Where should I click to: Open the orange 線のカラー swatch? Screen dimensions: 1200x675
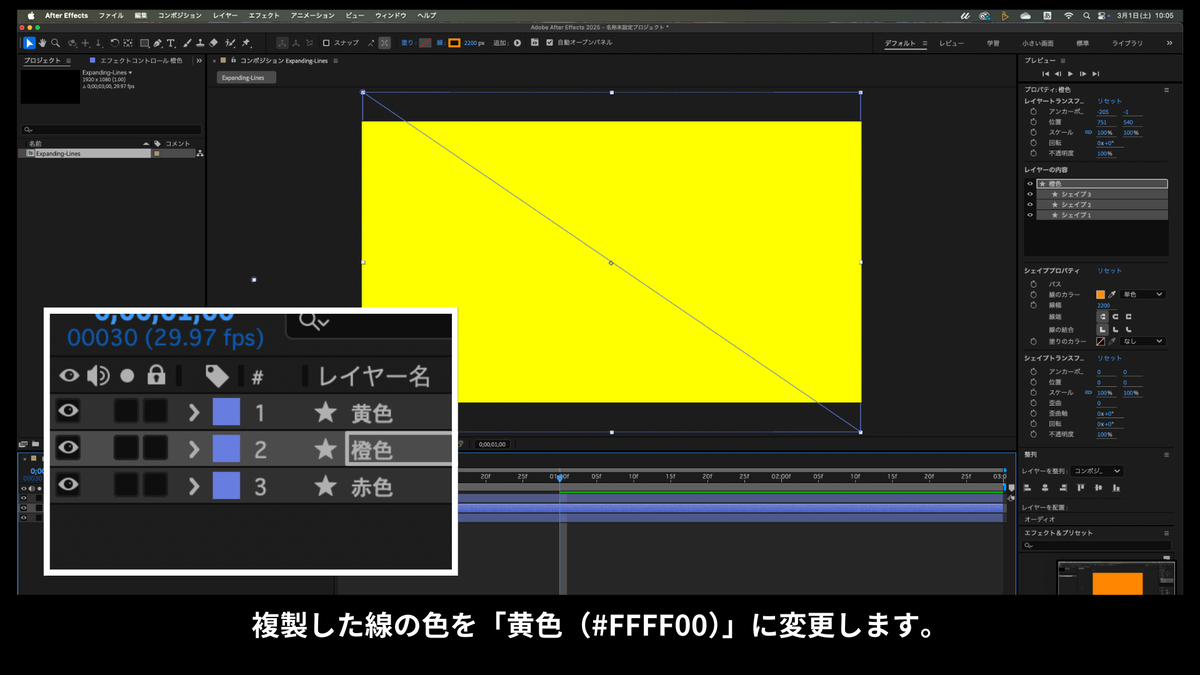[1101, 294]
